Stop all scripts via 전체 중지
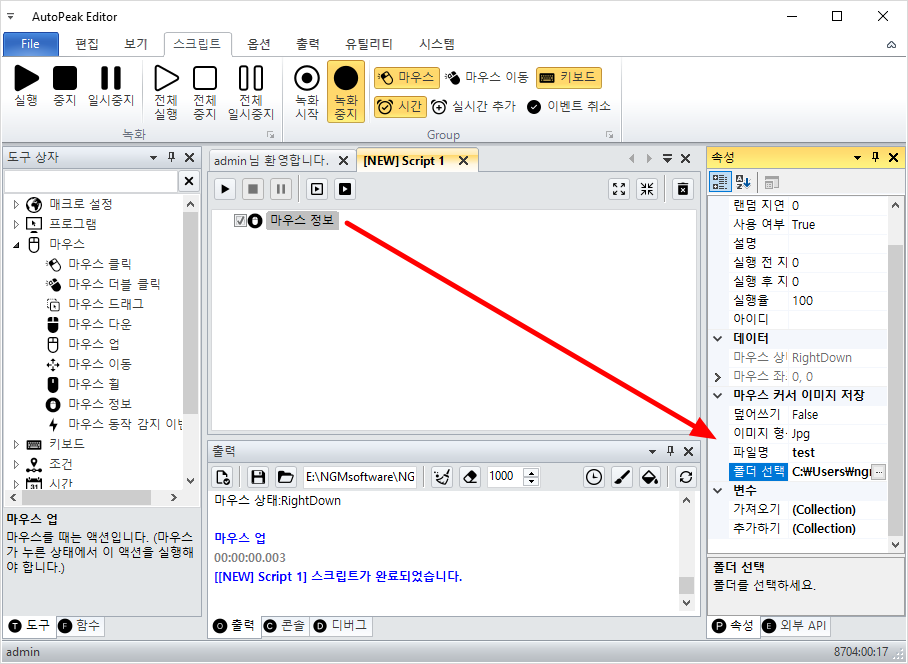 205,93
